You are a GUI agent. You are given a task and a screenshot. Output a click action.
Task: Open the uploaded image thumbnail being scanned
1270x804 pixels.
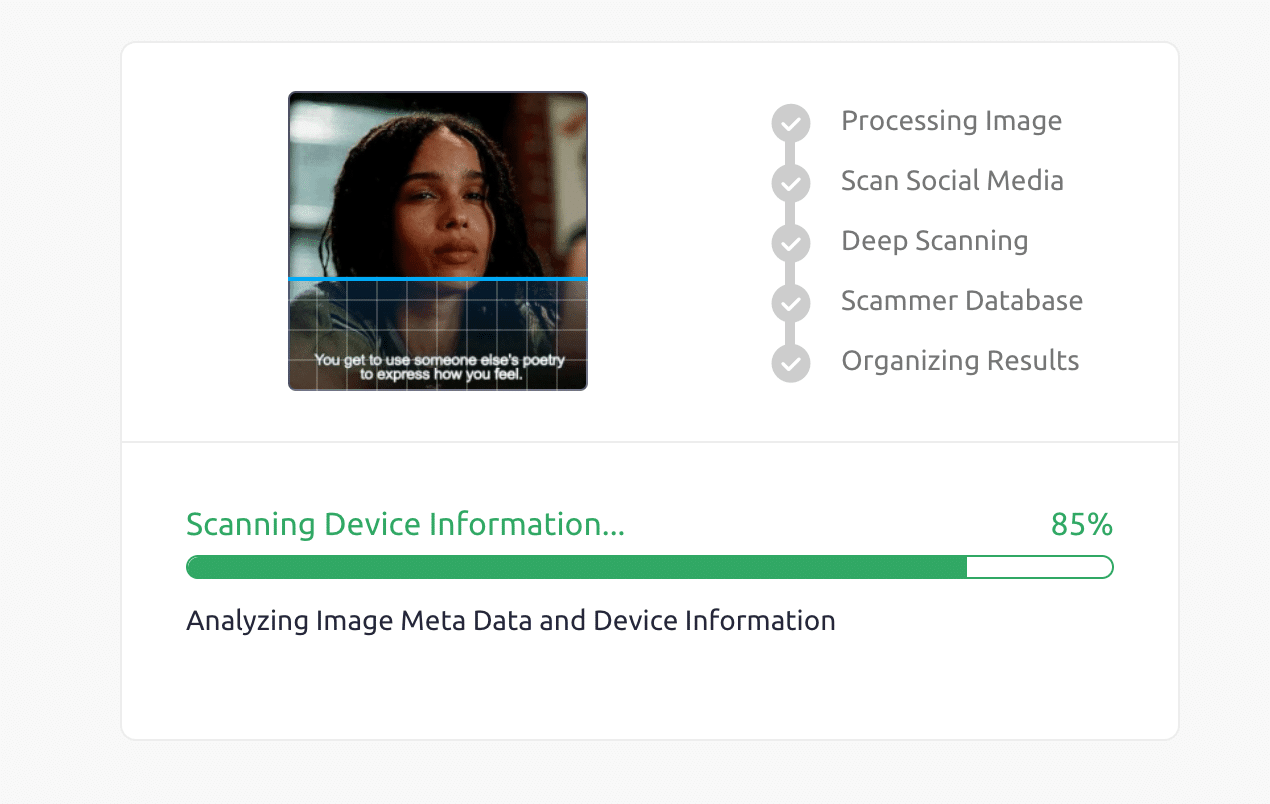pos(438,241)
